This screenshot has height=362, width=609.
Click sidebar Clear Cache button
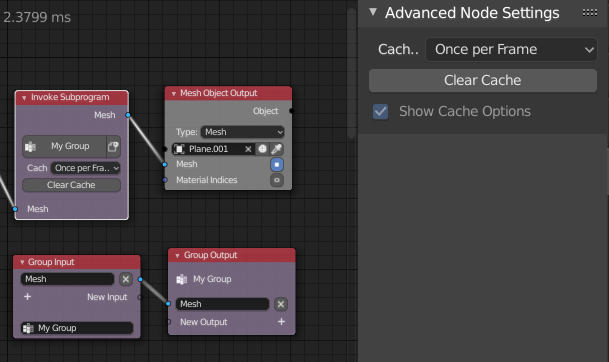click(x=483, y=80)
